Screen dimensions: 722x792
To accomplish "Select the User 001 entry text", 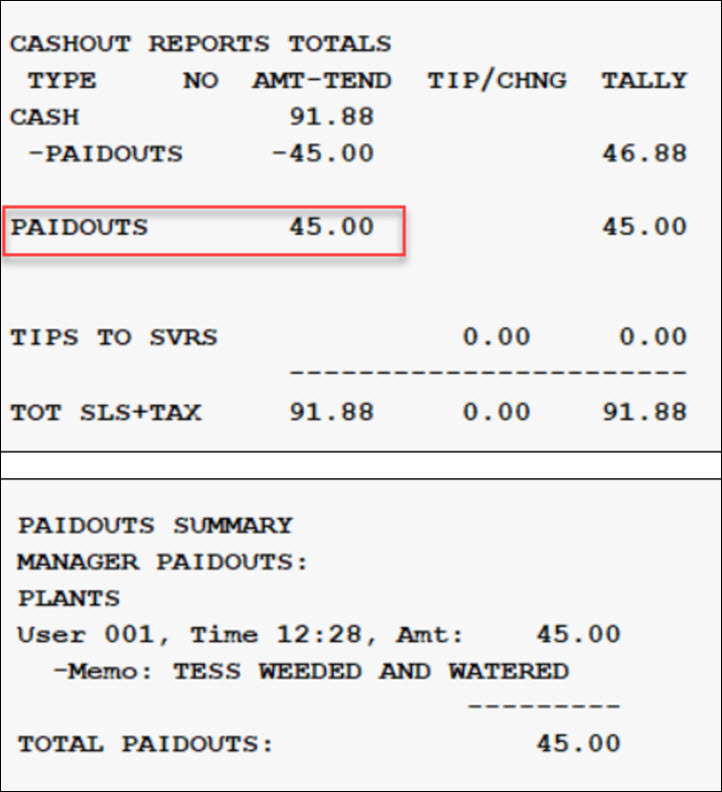I will click(94, 635).
